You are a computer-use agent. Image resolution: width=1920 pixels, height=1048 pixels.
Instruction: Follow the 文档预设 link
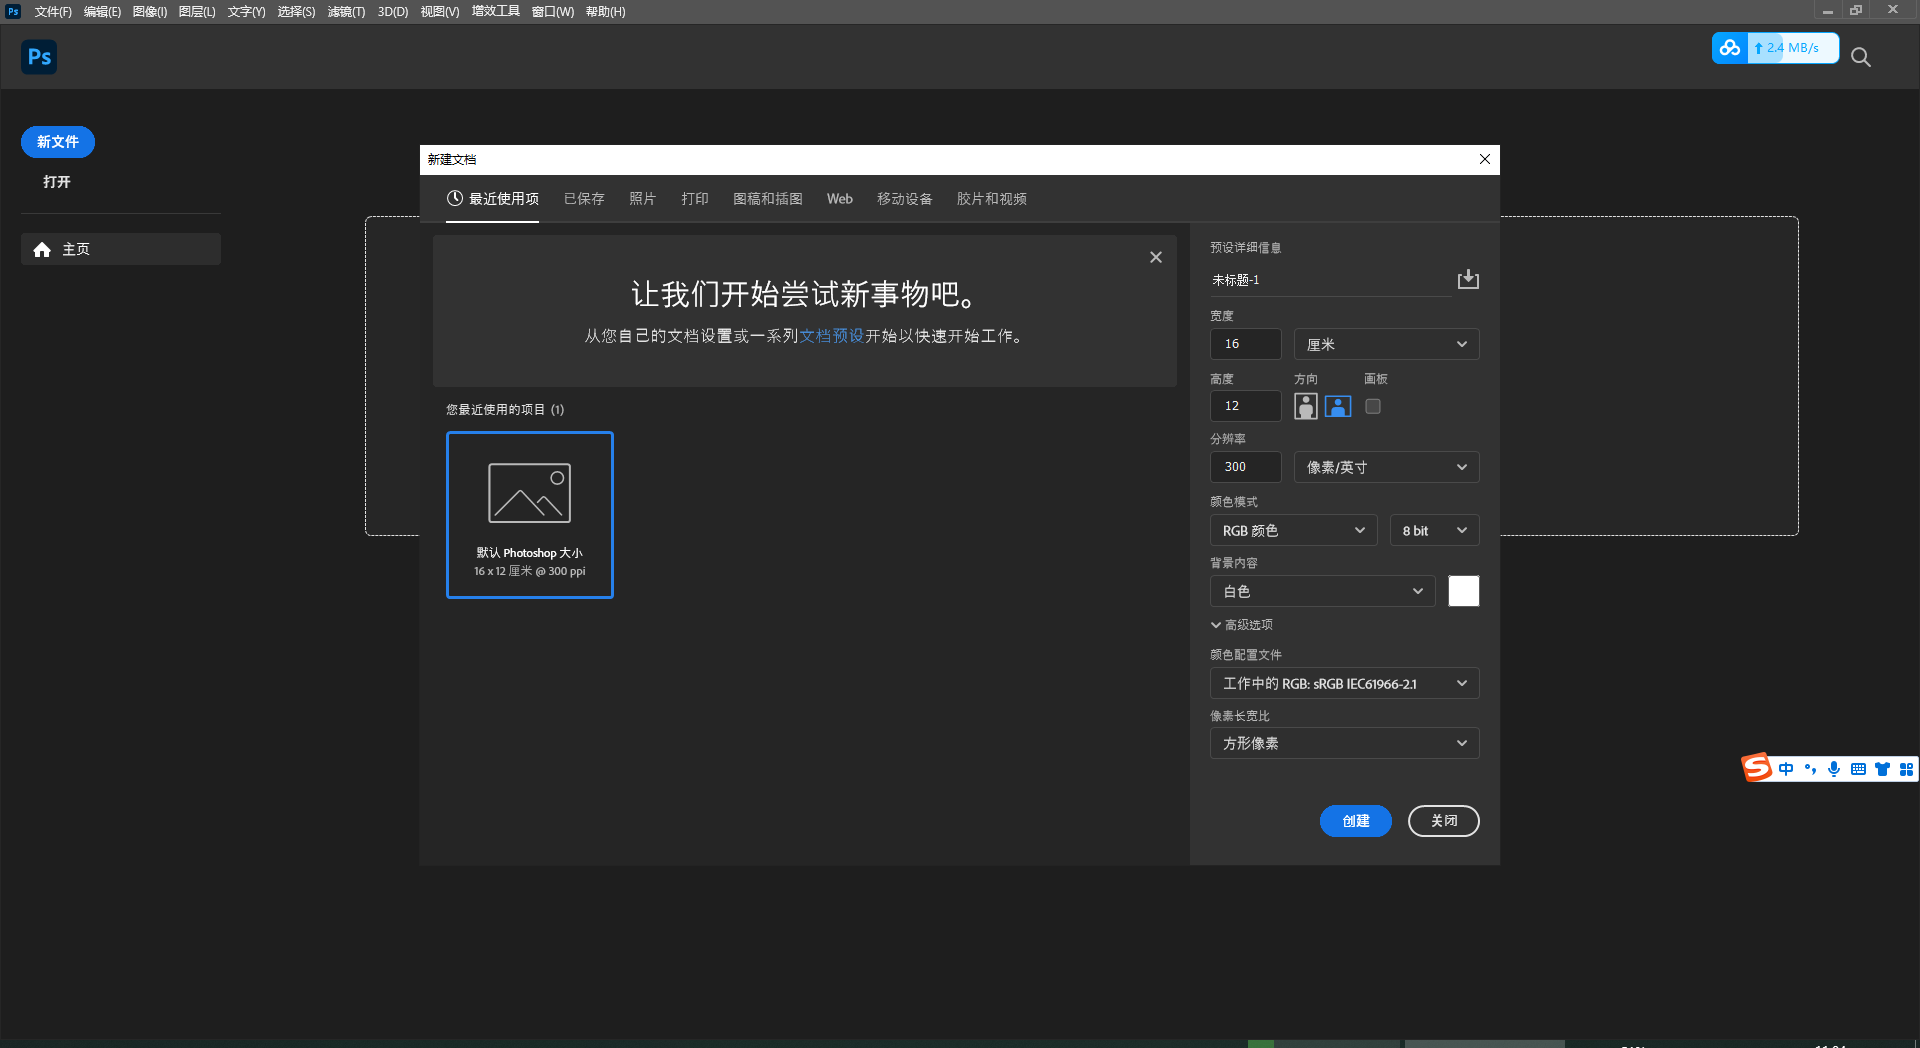tap(832, 336)
